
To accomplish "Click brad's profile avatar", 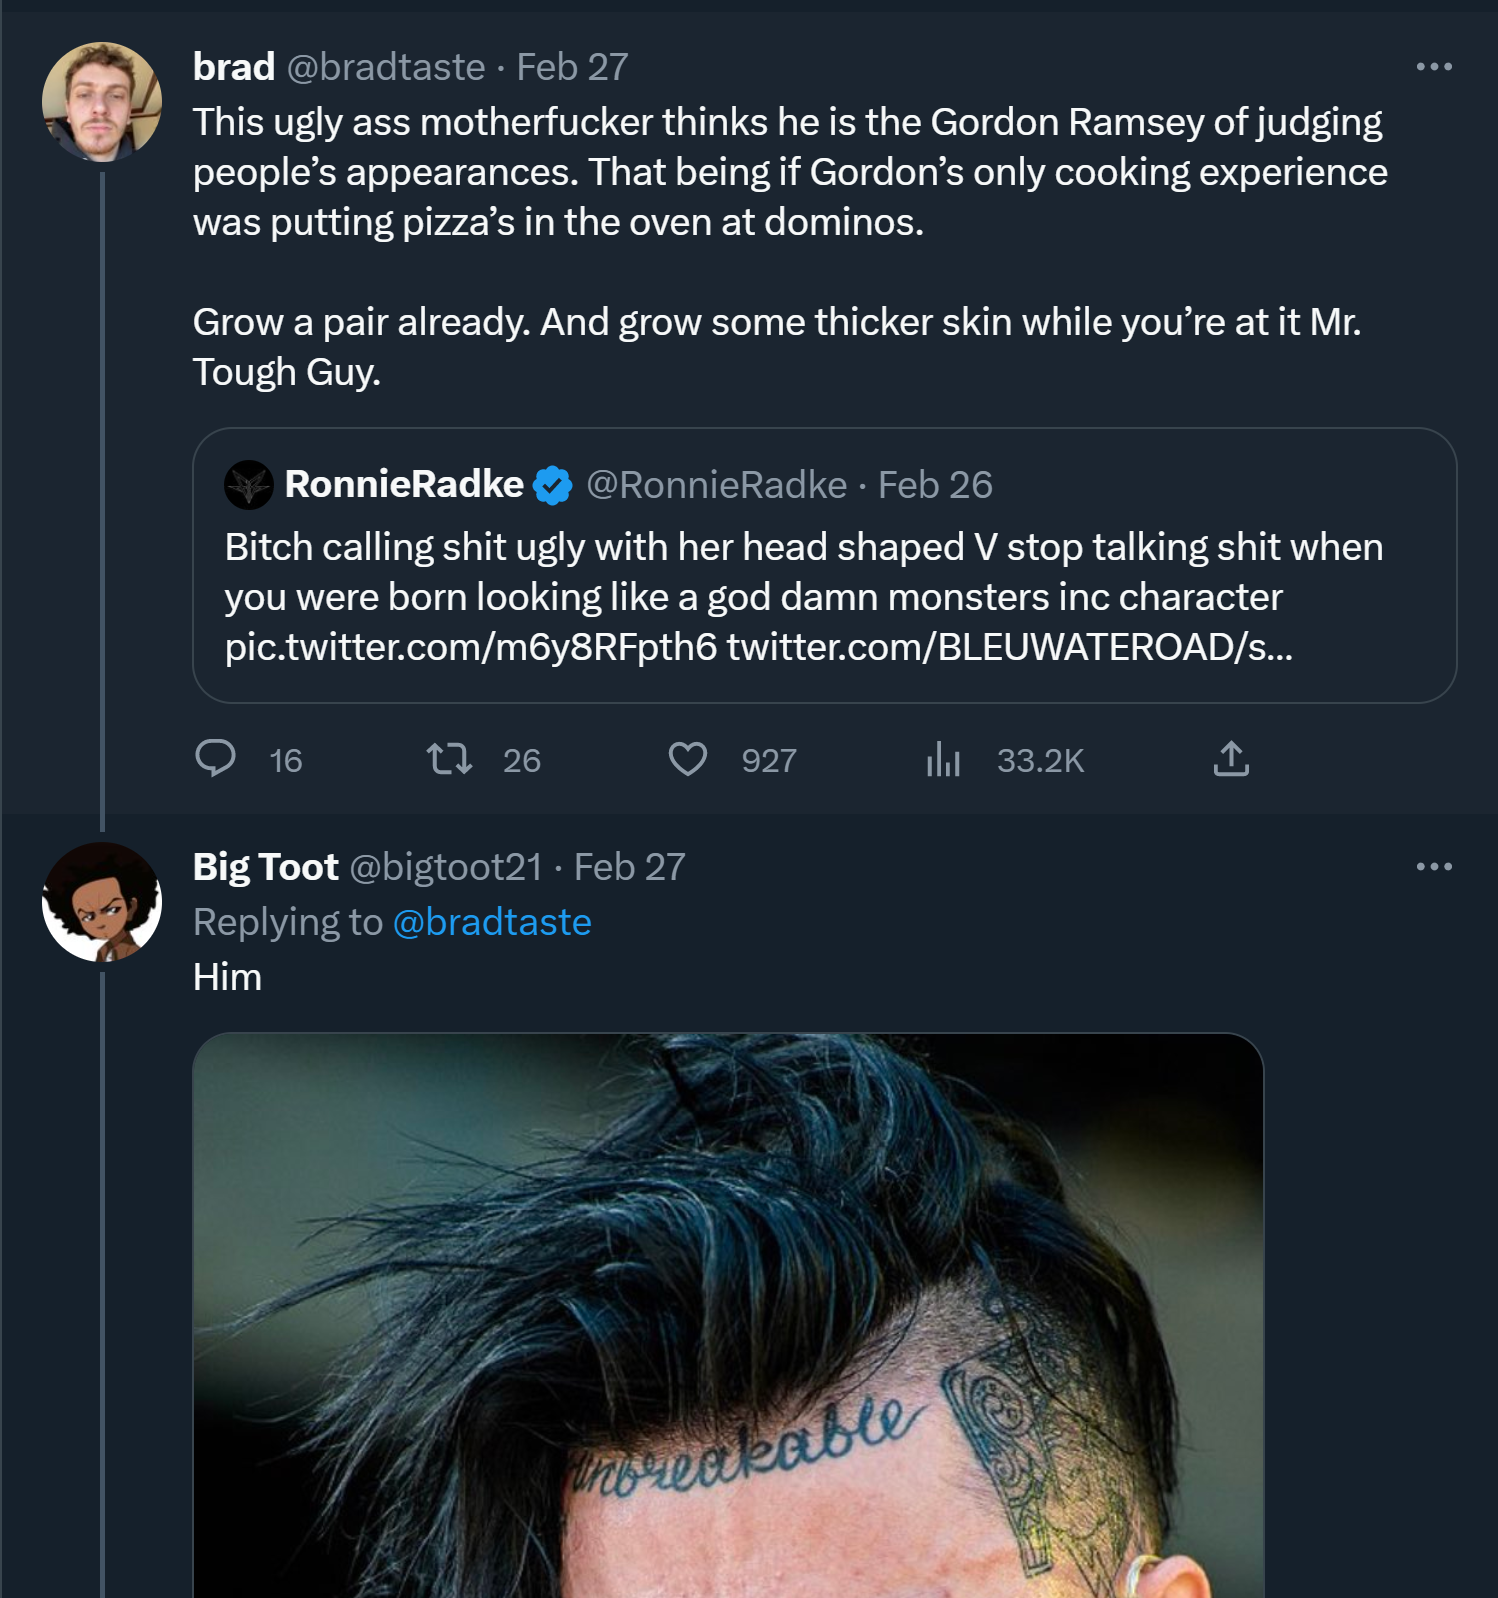I will click(x=102, y=102).
